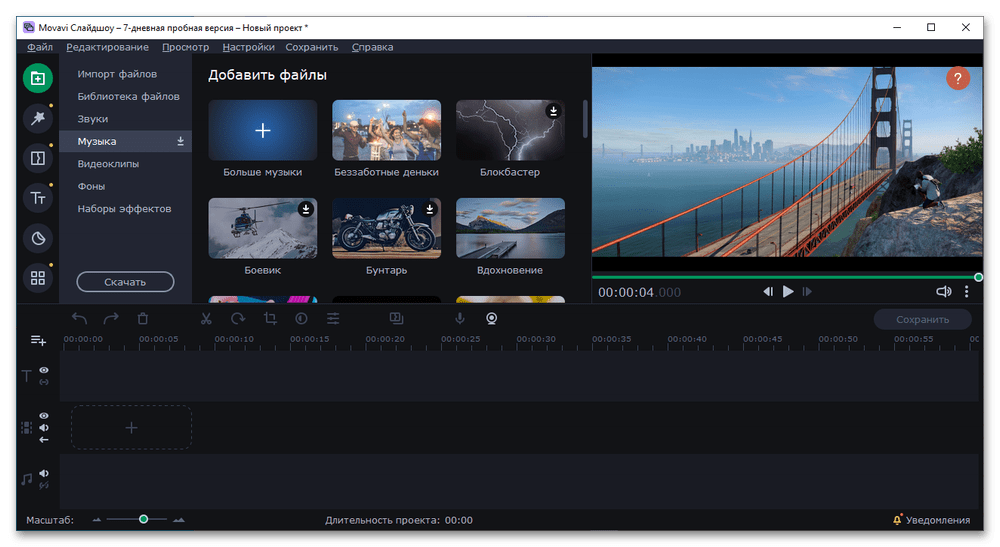Viewport: 1000px width, 547px height.
Task: Click the microphone record audio icon
Action: [460, 319]
